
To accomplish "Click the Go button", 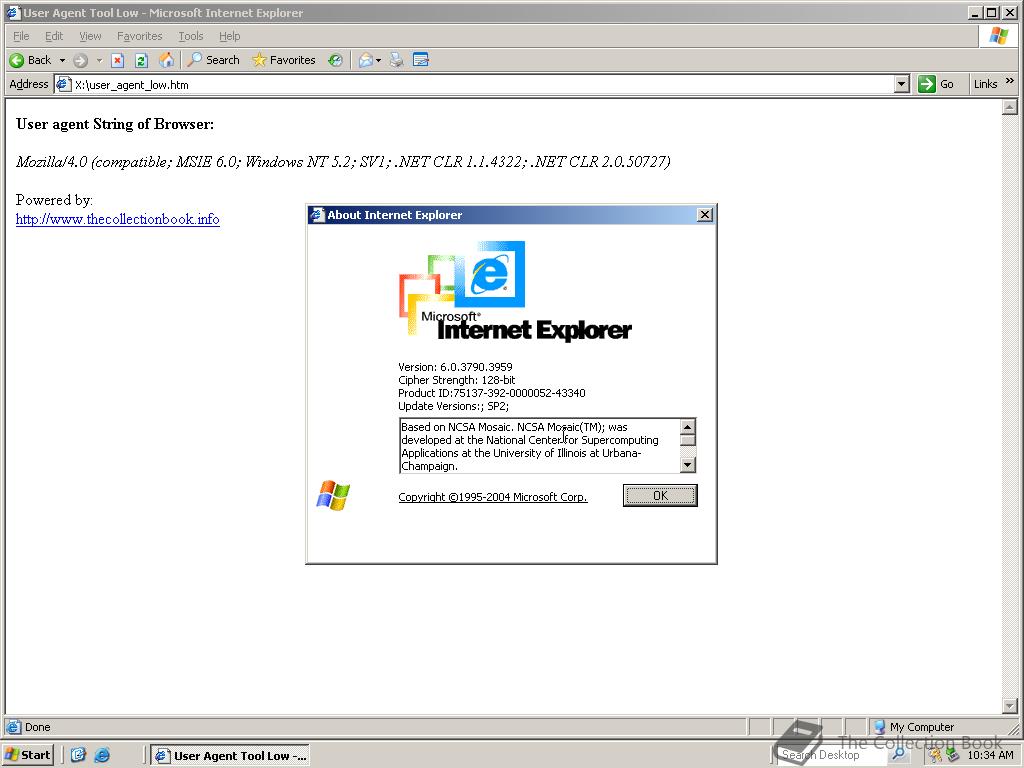I will tap(936, 84).
